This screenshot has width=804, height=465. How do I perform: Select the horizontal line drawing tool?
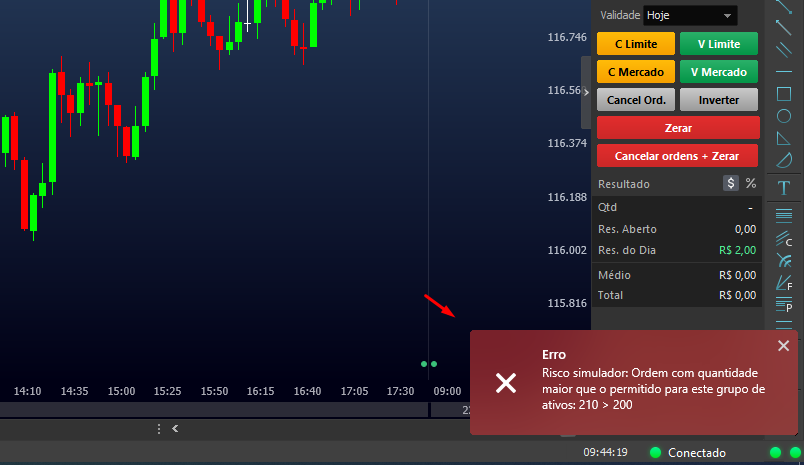pyautogui.click(x=783, y=71)
